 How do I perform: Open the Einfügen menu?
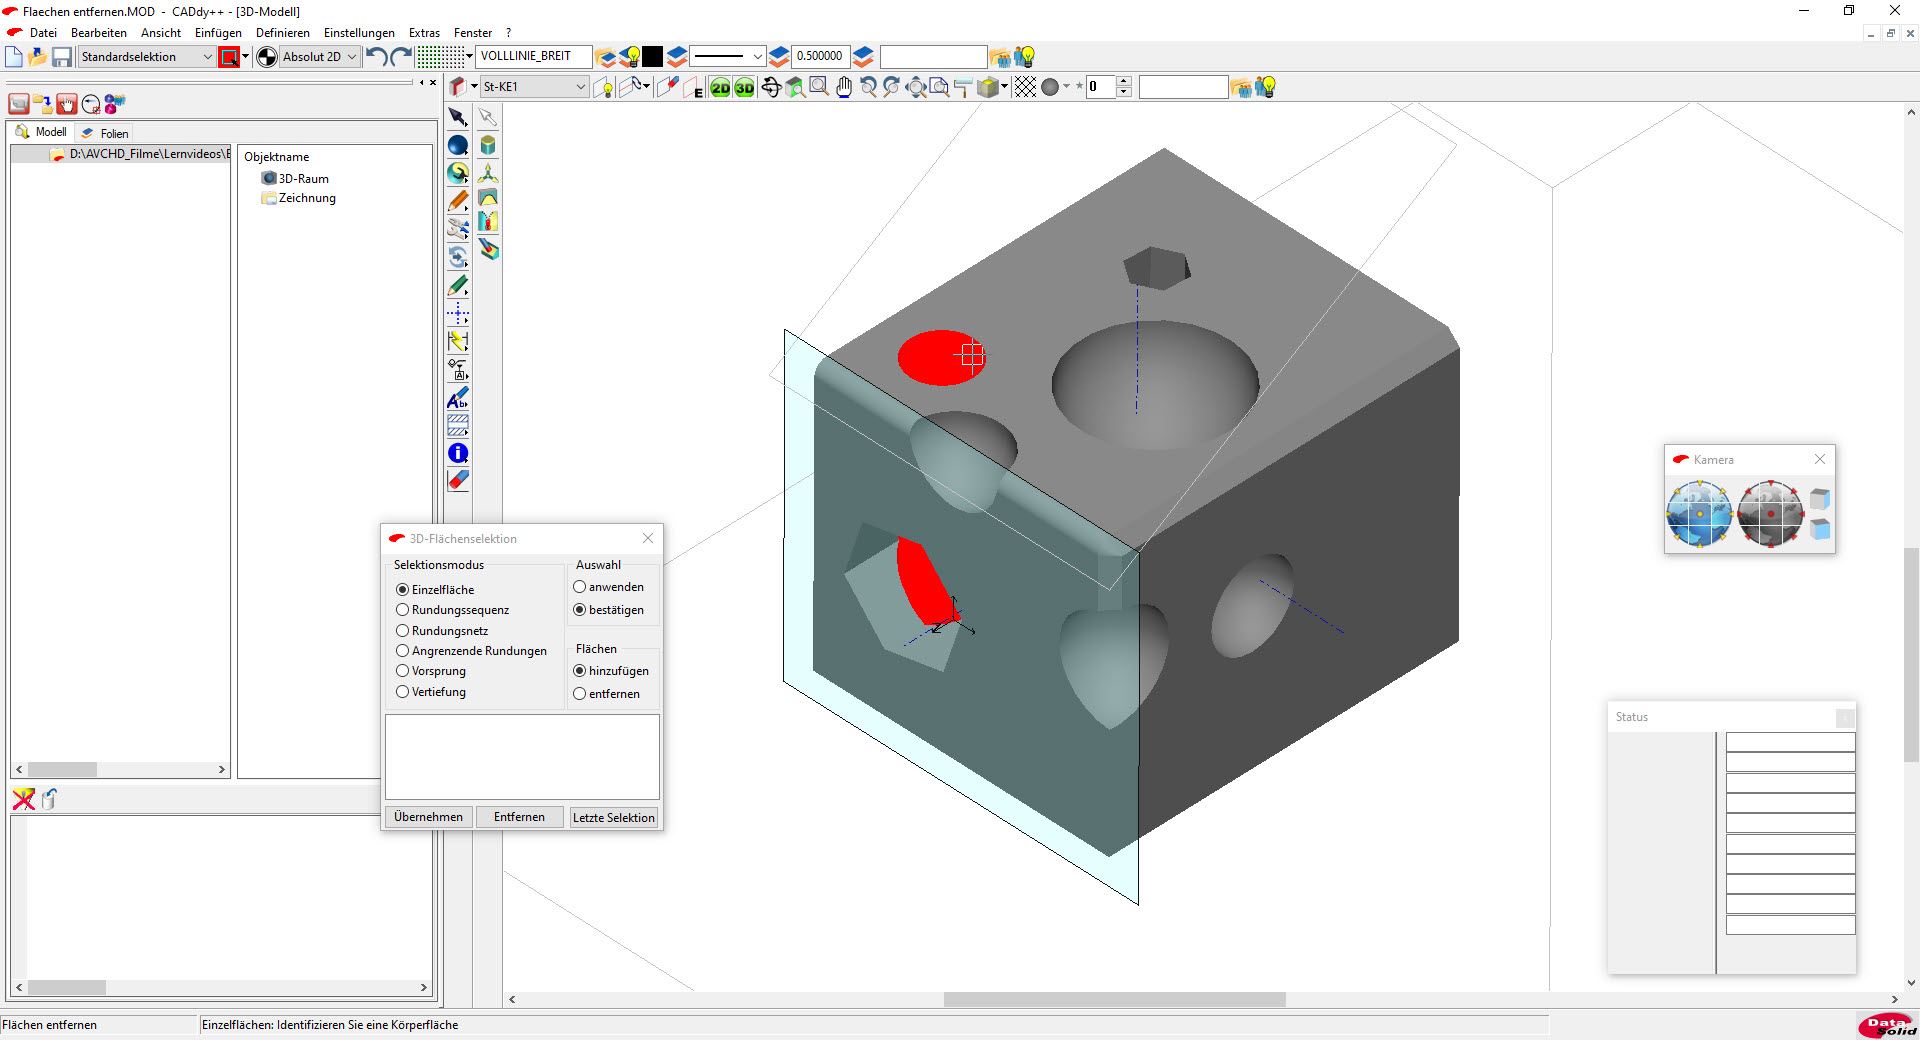(218, 33)
